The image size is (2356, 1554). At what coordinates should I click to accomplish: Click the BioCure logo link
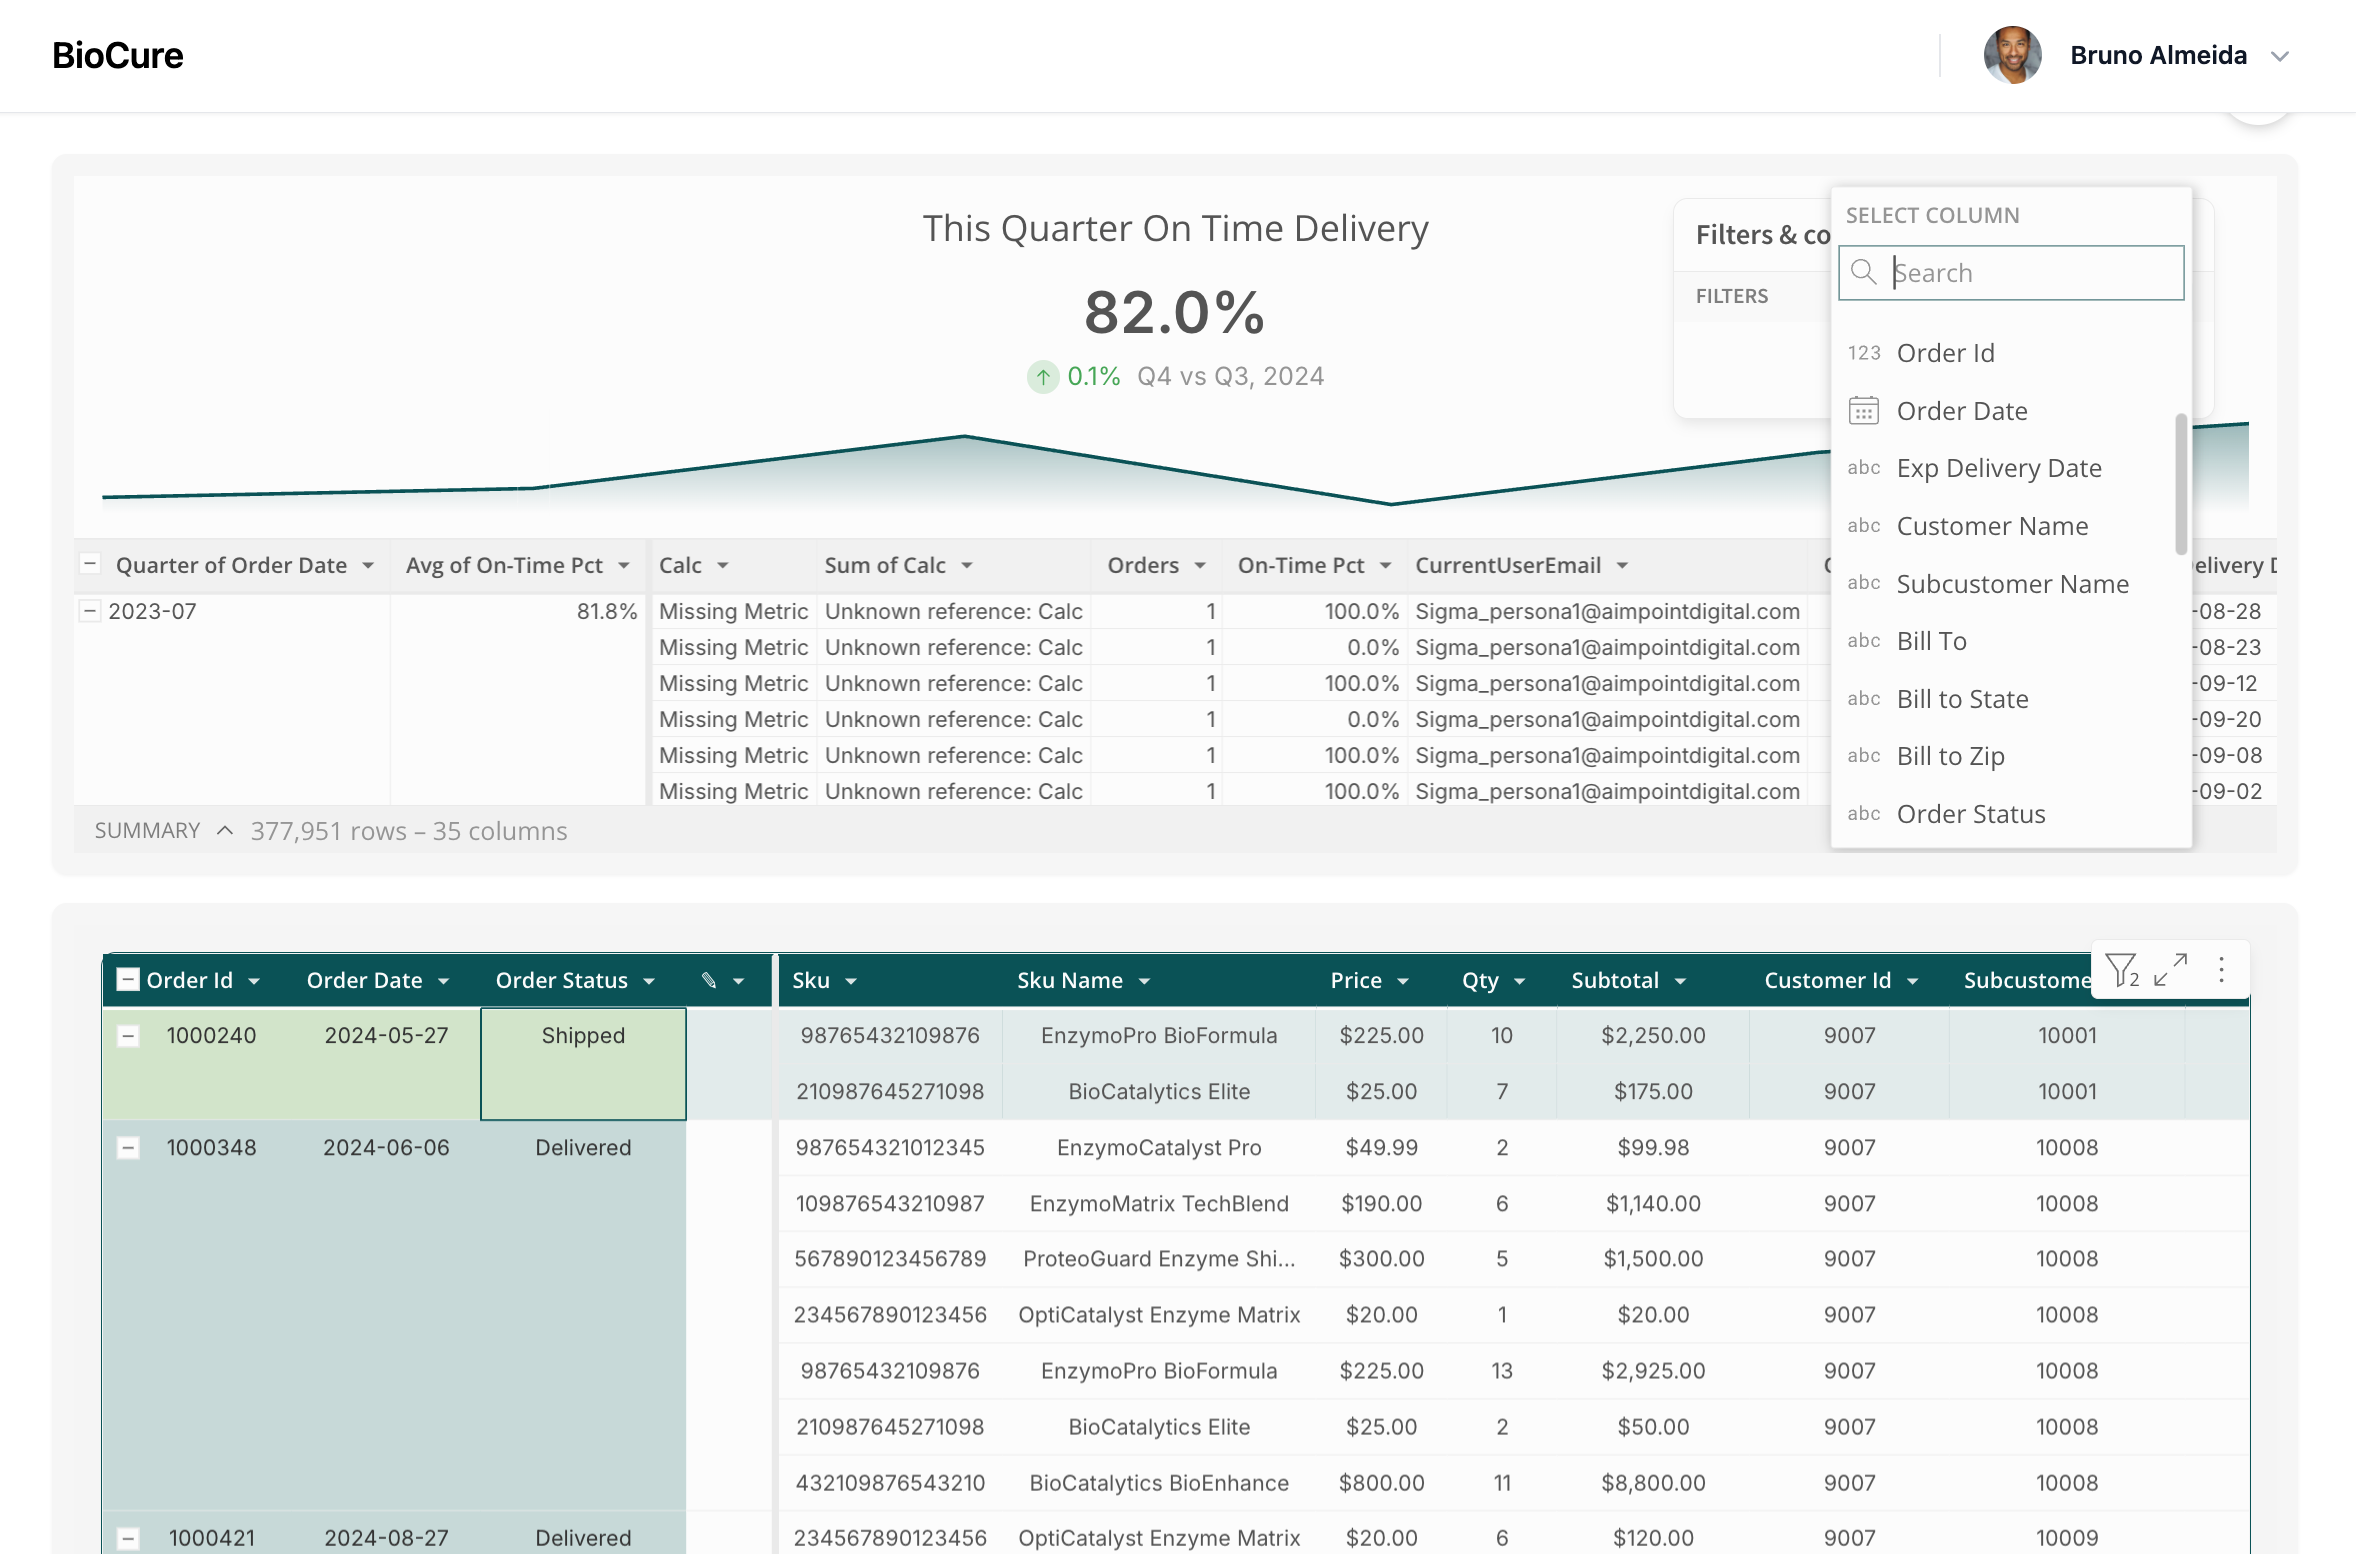click(x=118, y=55)
